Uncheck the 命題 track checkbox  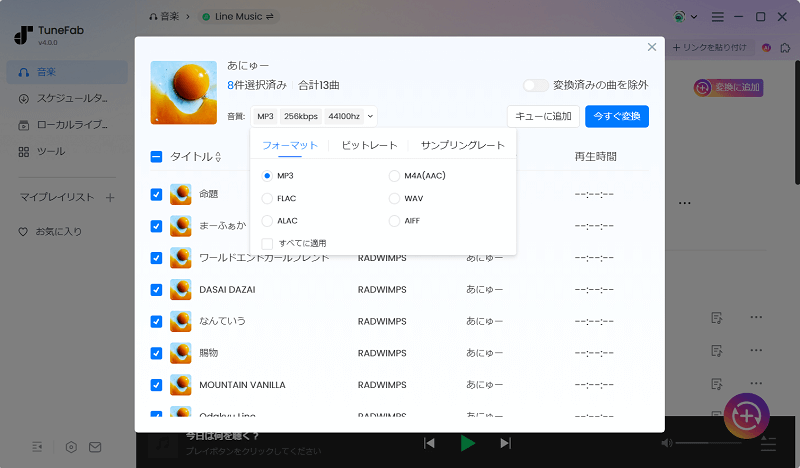pos(157,194)
